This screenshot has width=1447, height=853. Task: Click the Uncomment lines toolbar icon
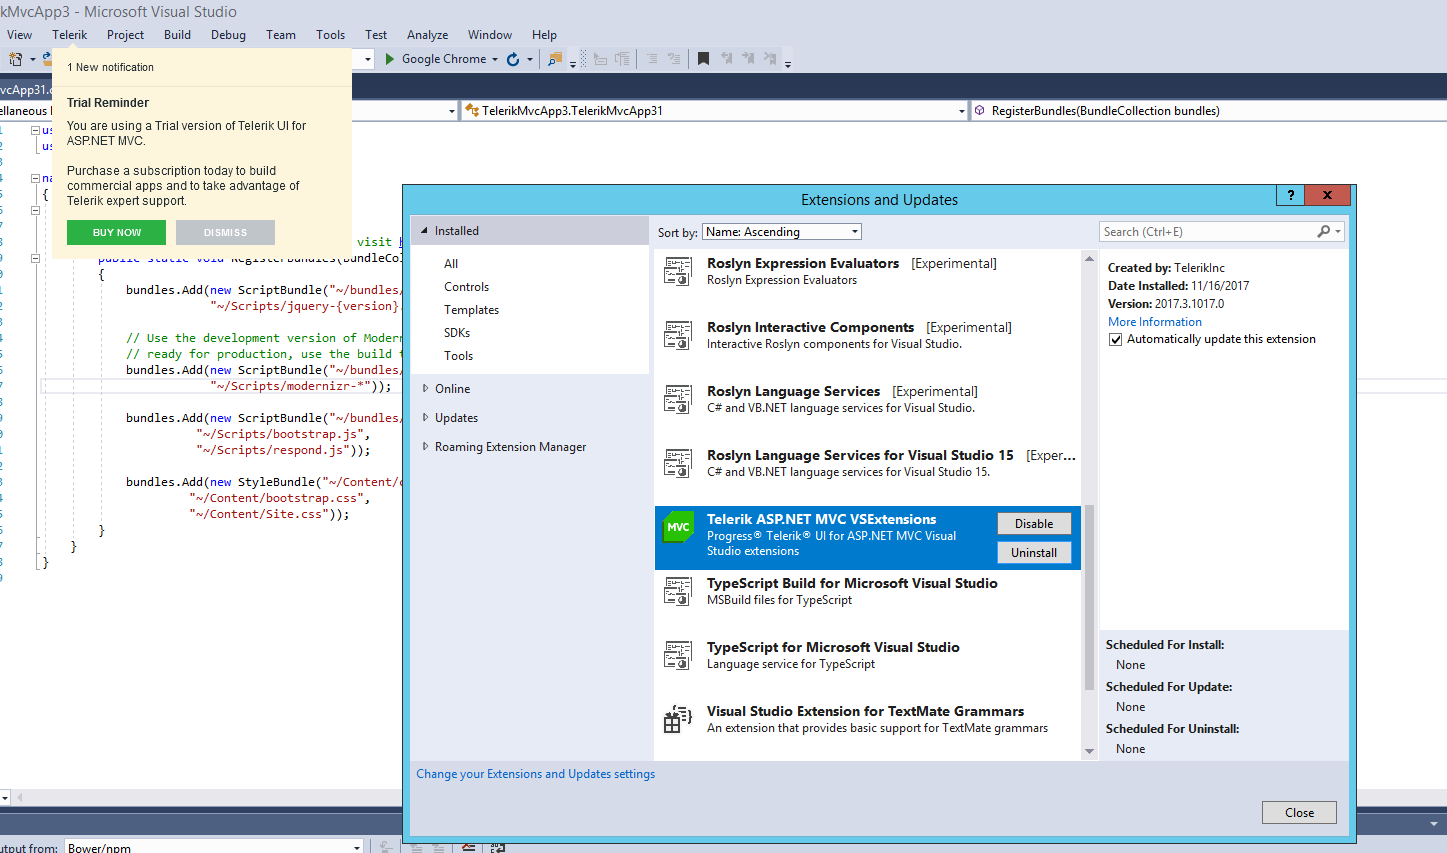click(673, 59)
